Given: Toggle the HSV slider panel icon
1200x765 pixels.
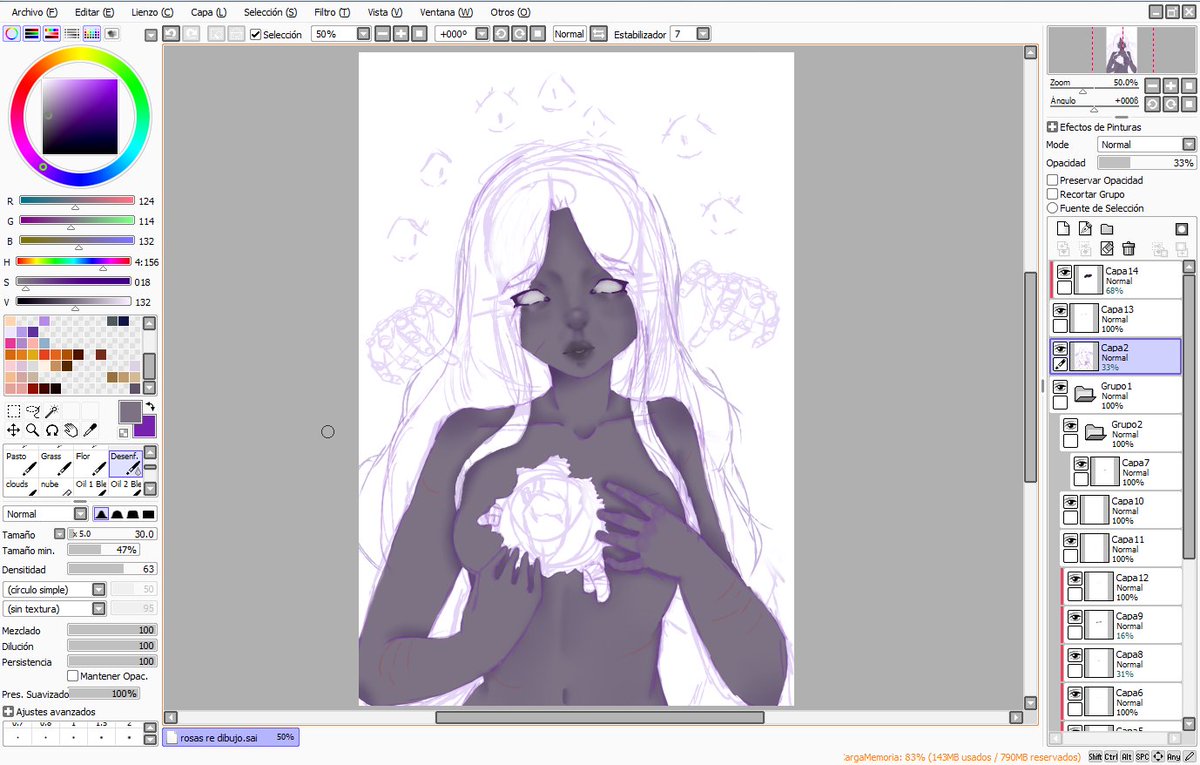Looking at the screenshot, I should pos(52,33).
